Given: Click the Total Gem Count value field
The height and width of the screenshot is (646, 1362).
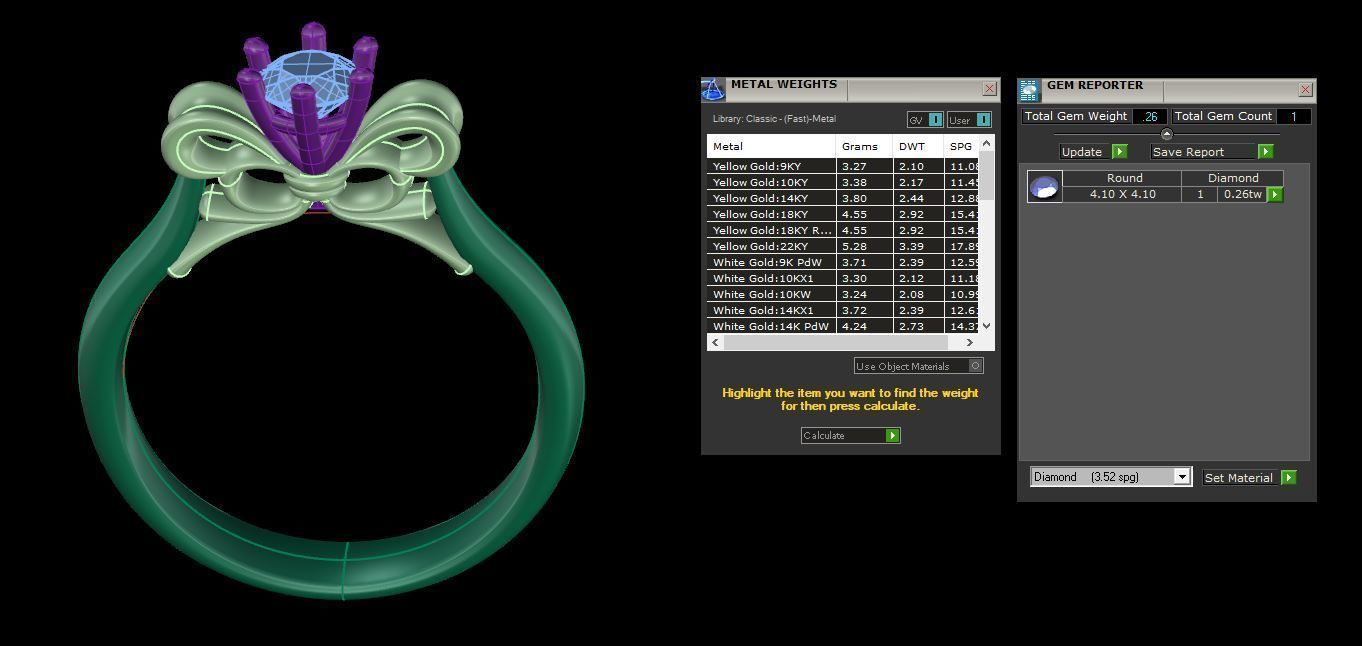Looking at the screenshot, I should click(1293, 116).
